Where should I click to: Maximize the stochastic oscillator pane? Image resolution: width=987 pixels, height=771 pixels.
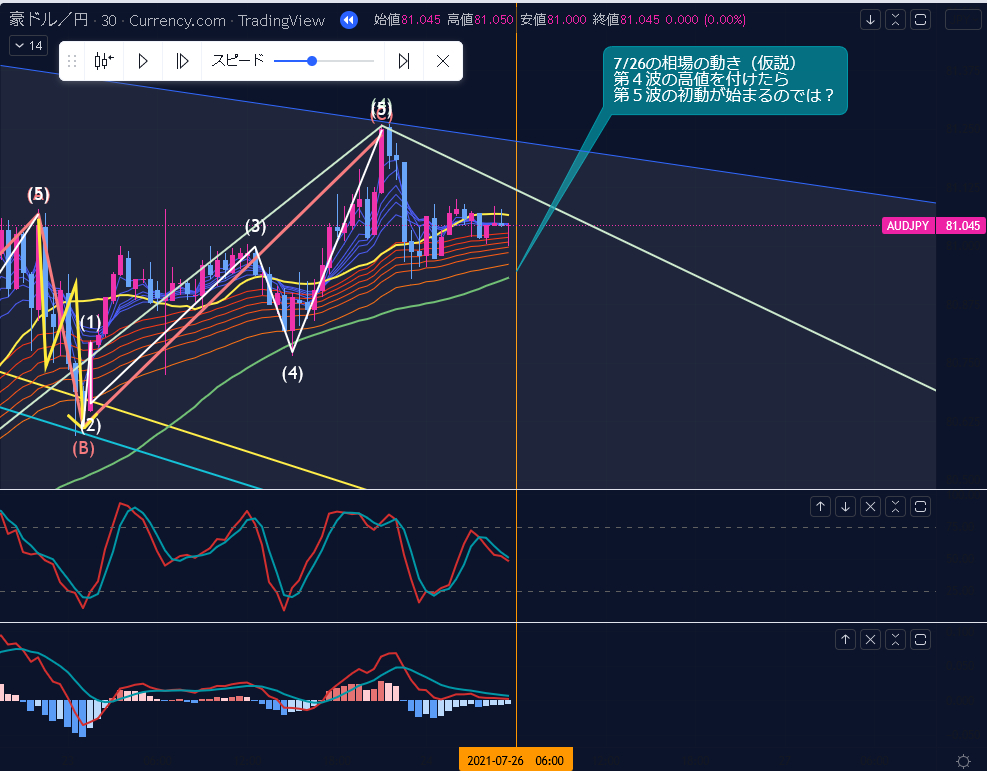921,506
